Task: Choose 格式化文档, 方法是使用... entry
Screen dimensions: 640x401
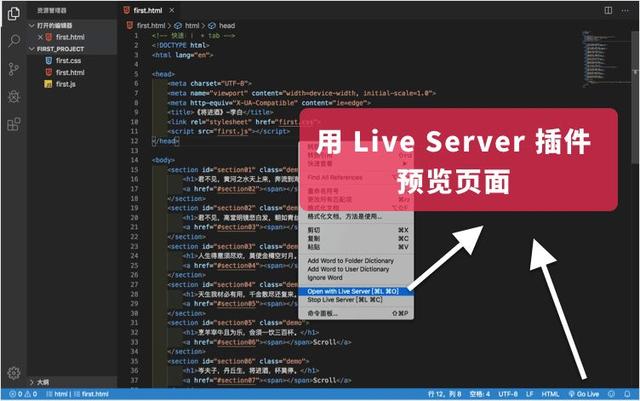Action: point(356,216)
